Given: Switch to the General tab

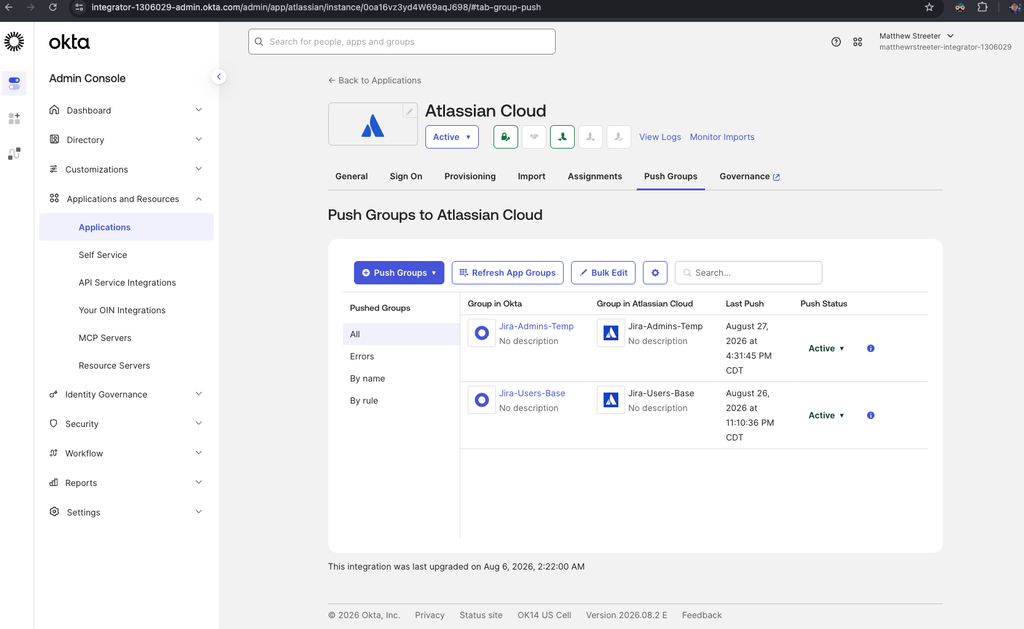Looking at the screenshot, I should 351,176.
